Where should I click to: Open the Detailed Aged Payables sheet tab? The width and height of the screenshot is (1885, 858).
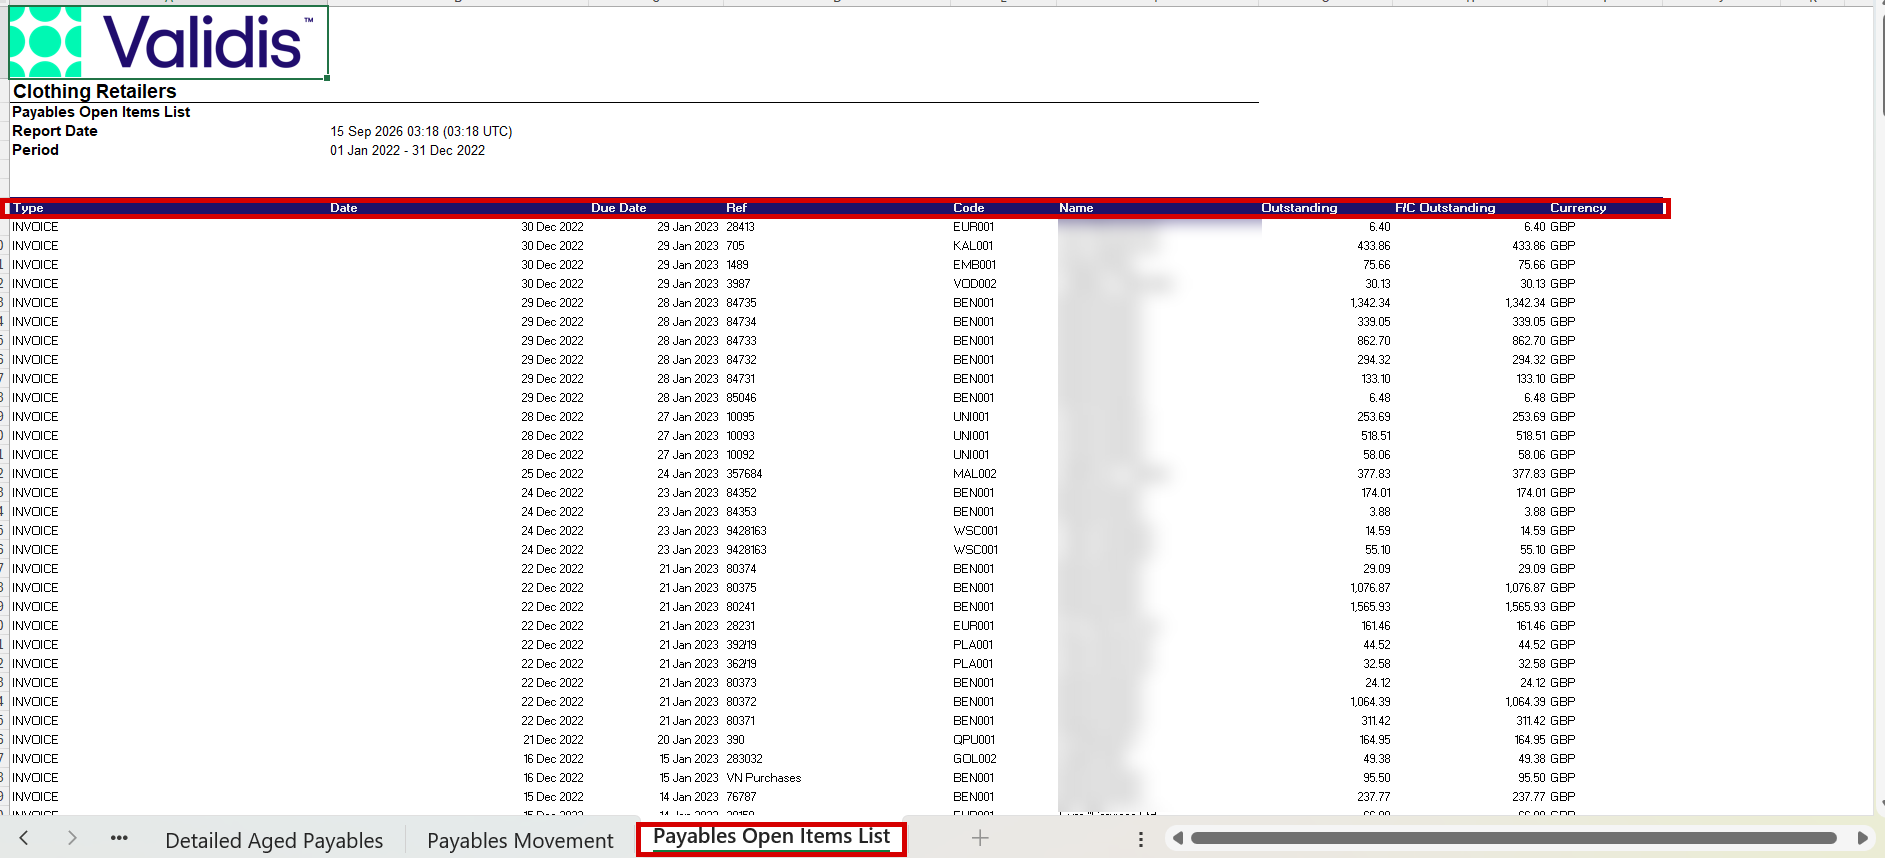coord(274,841)
